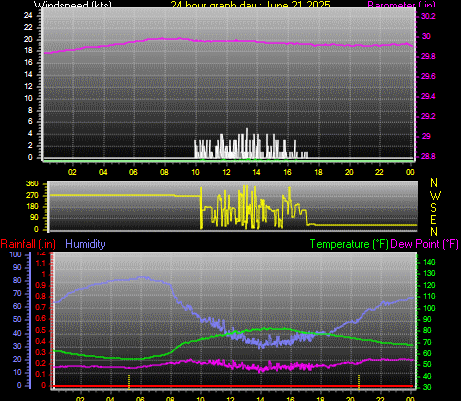Click the sunset yellow marker near hour 20

359,382
